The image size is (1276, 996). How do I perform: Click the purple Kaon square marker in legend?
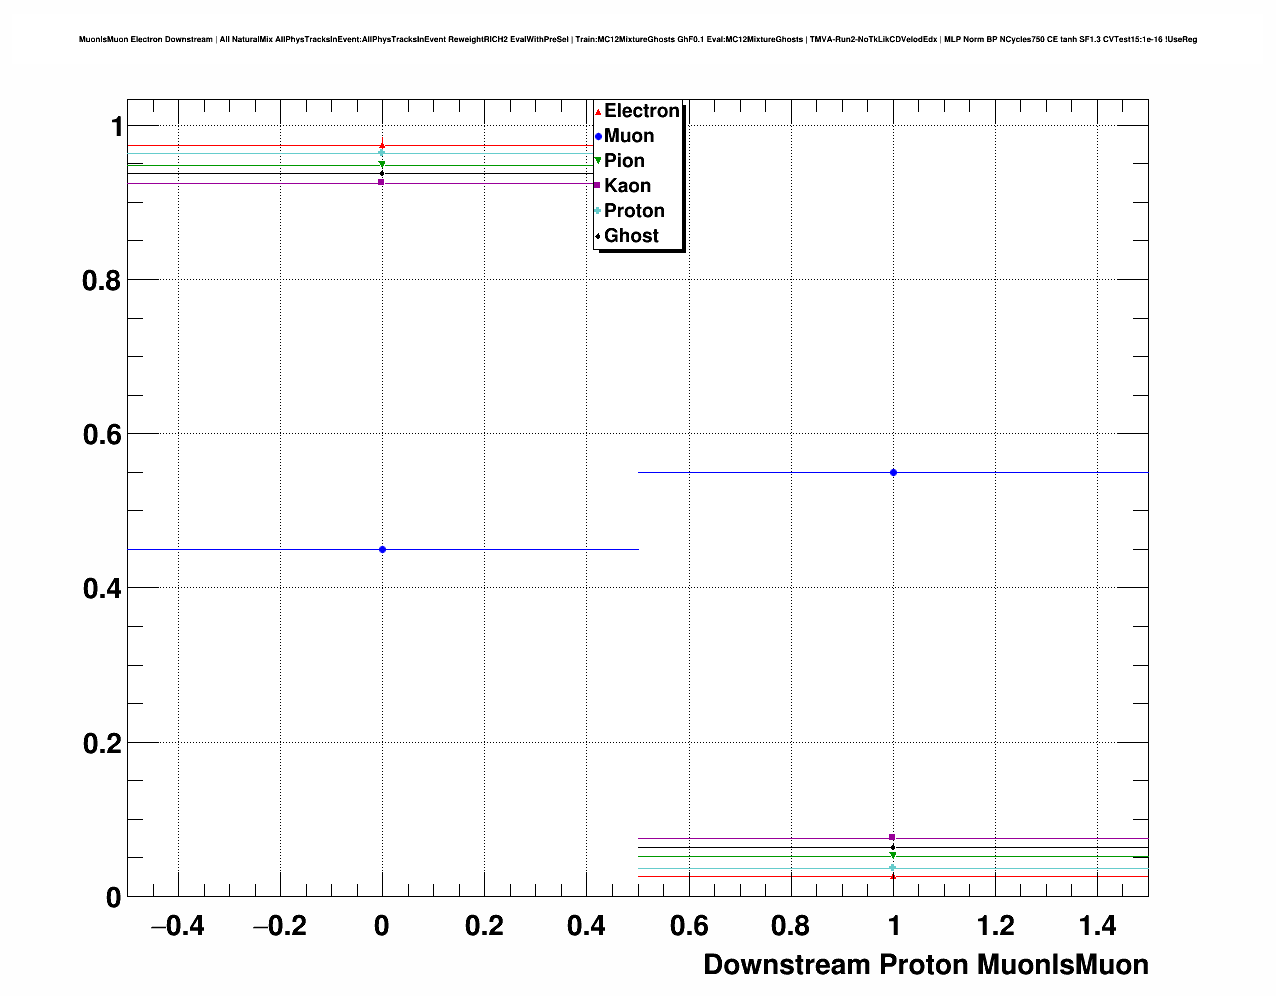coord(597,186)
